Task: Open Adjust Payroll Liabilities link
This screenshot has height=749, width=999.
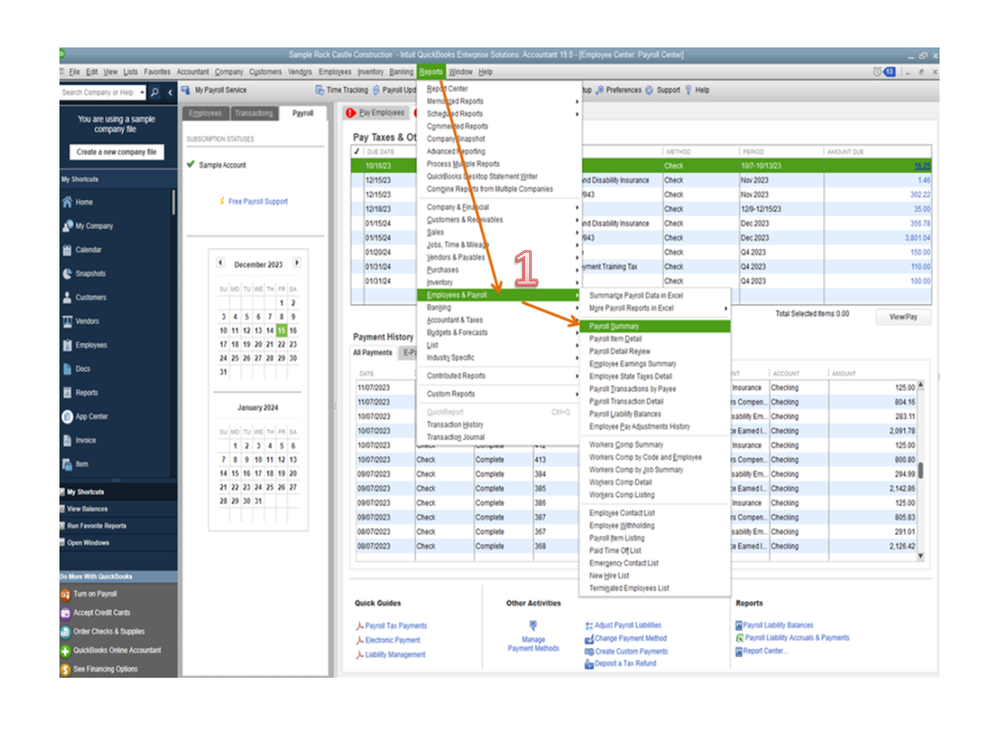Action: tap(628, 625)
